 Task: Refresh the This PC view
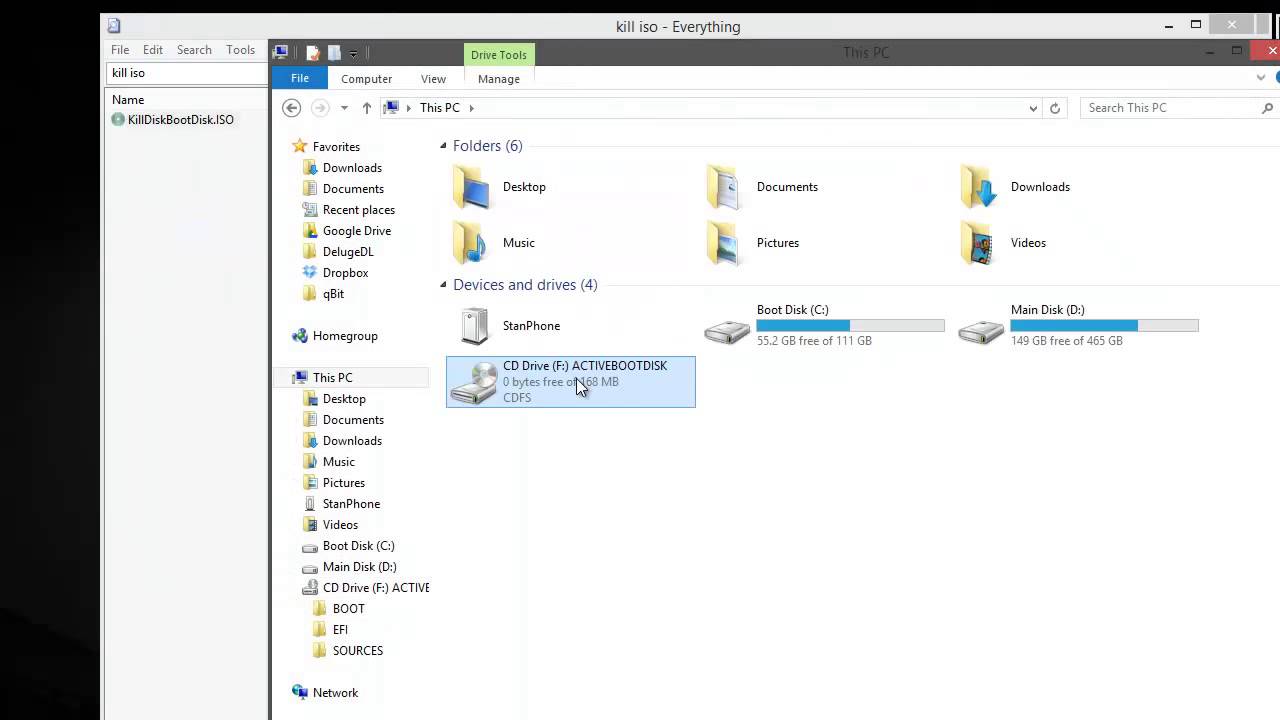pos(1054,108)
